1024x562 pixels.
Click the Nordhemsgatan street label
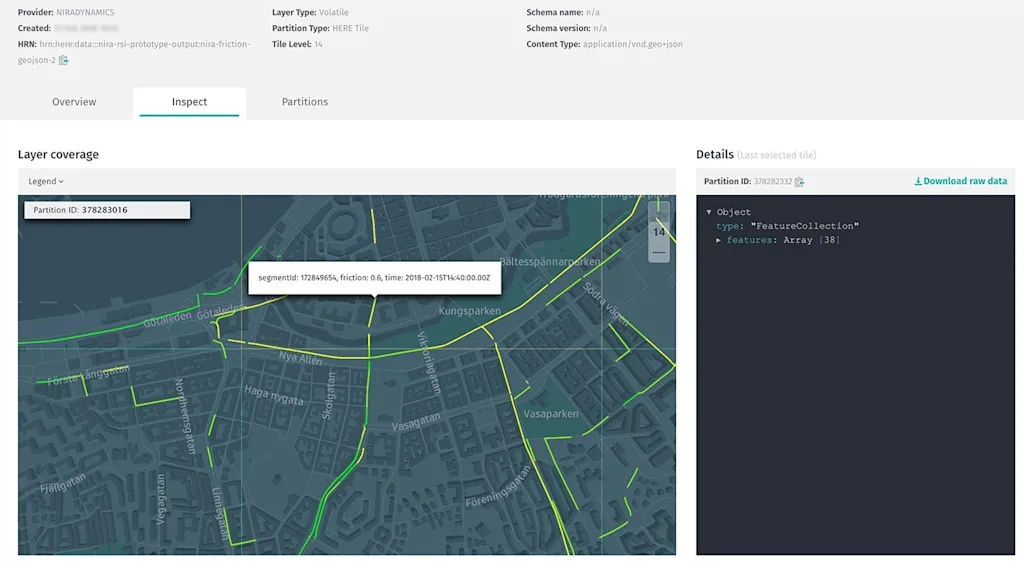[185, 416]
